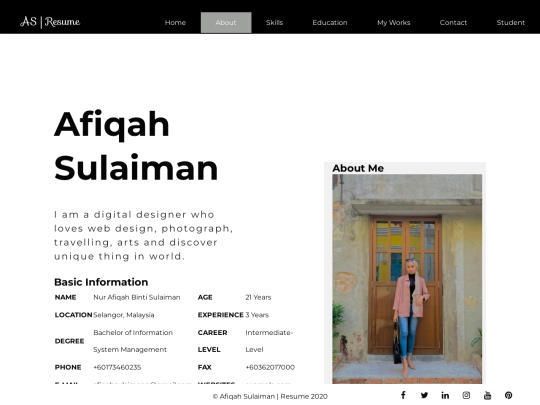Click the degree text Bachelor of Information

(x=133, y=333)
